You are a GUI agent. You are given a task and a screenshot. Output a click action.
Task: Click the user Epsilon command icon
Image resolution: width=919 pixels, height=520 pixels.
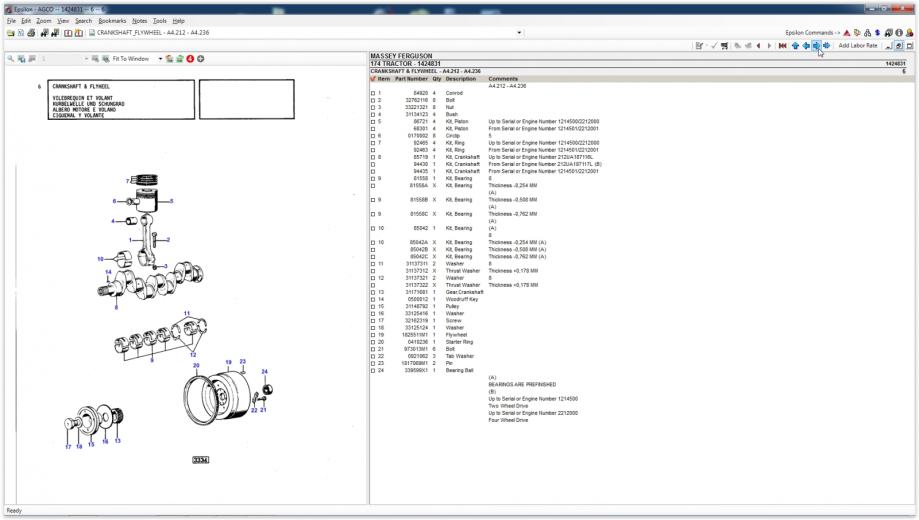point(909,33)
